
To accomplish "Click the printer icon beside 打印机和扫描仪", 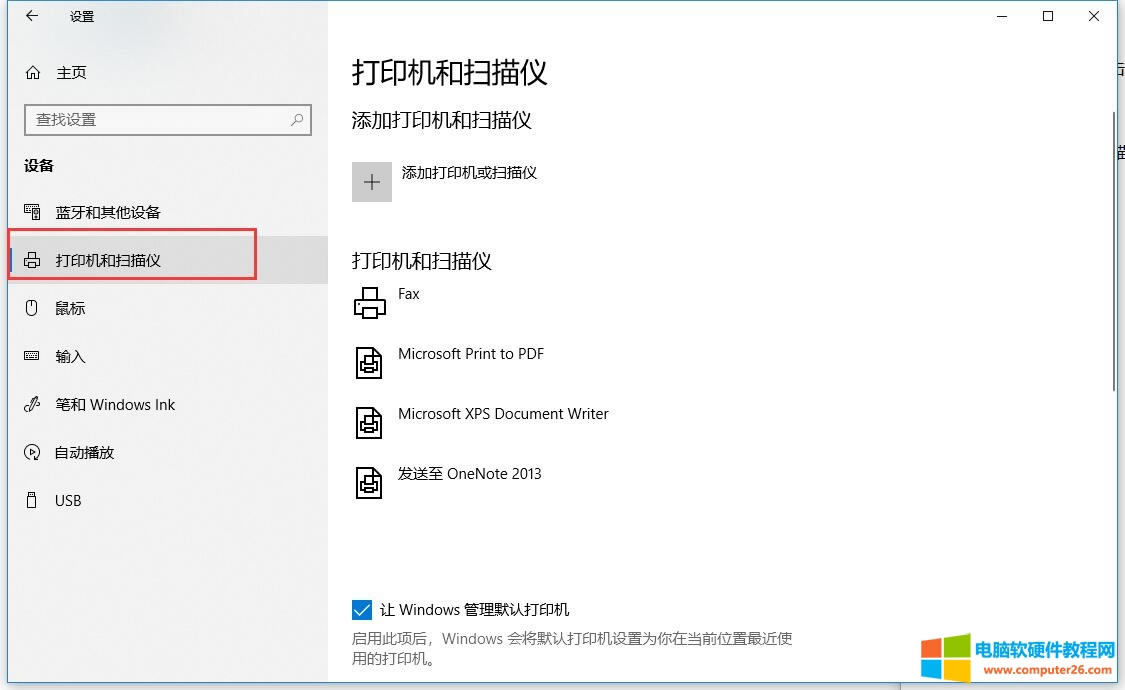I will click(x=32, y=260).
